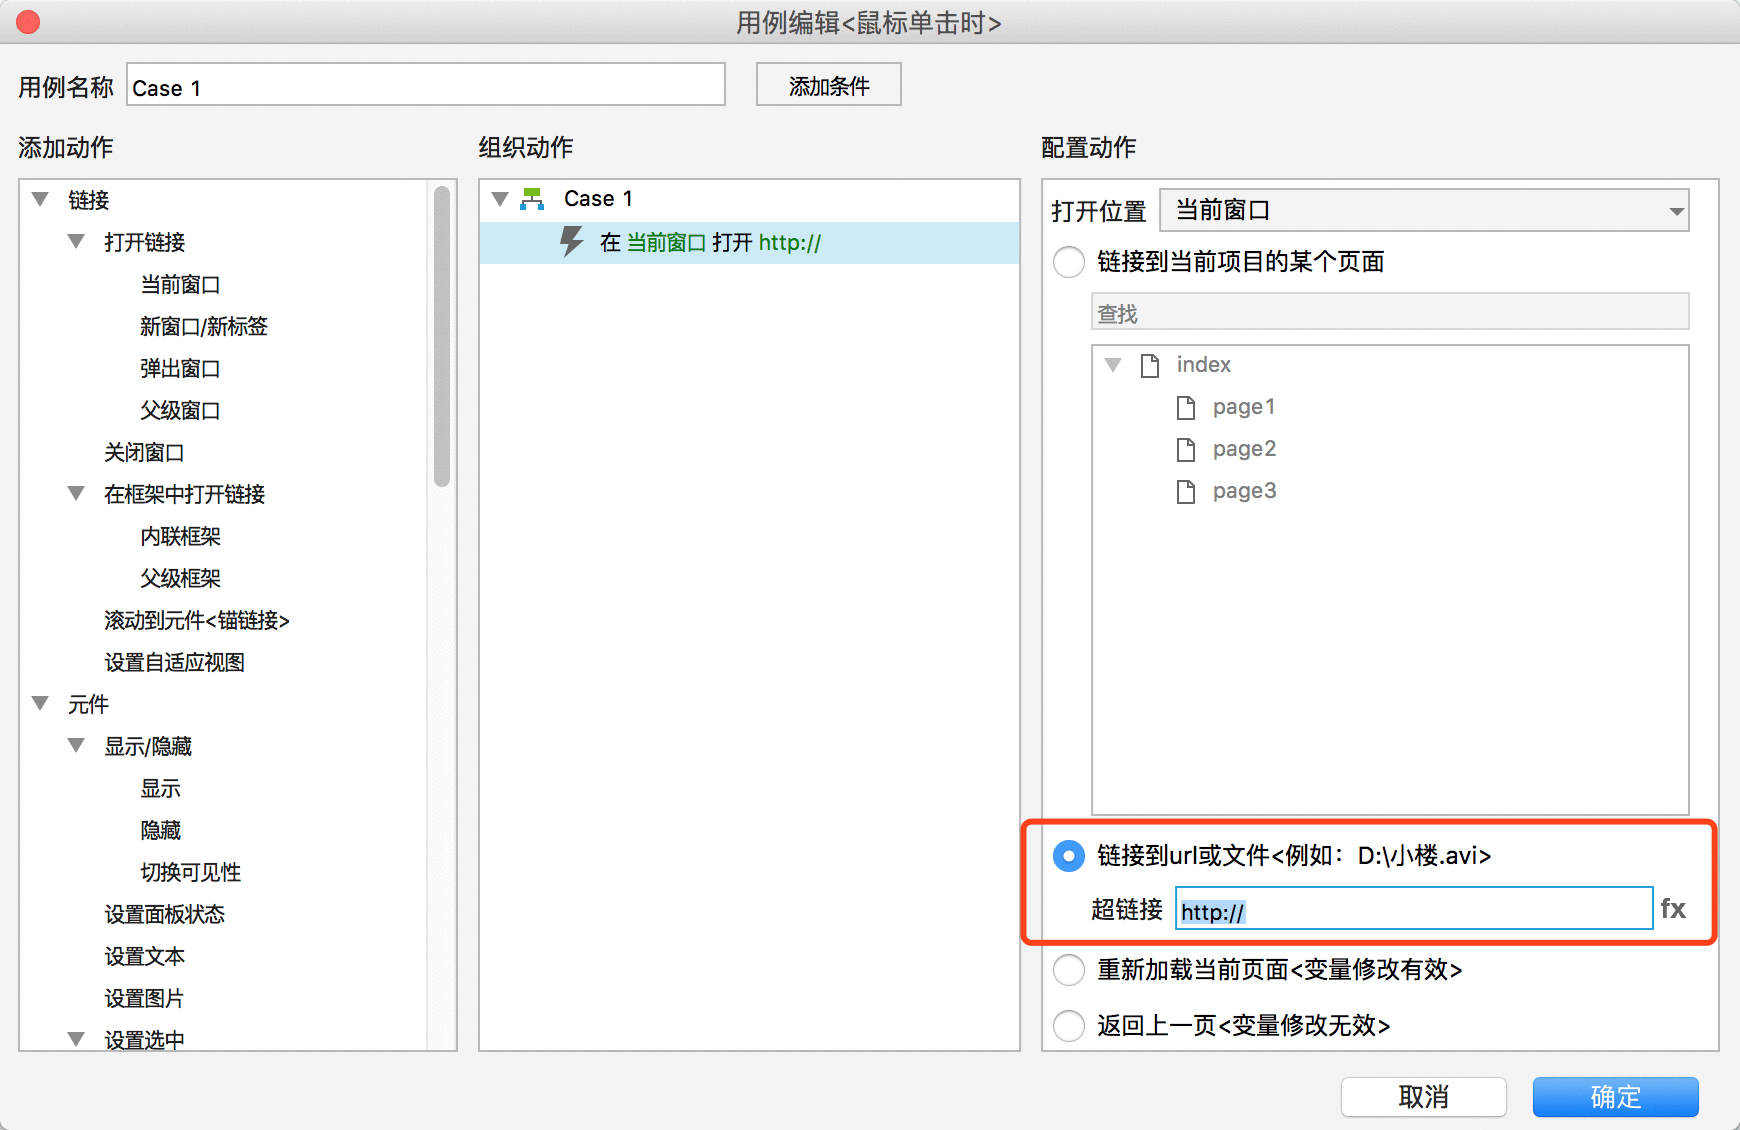This screenshot has height=1130, width=1740.
Task: Select radio 返回上一页
Action: (1069, 1026)
